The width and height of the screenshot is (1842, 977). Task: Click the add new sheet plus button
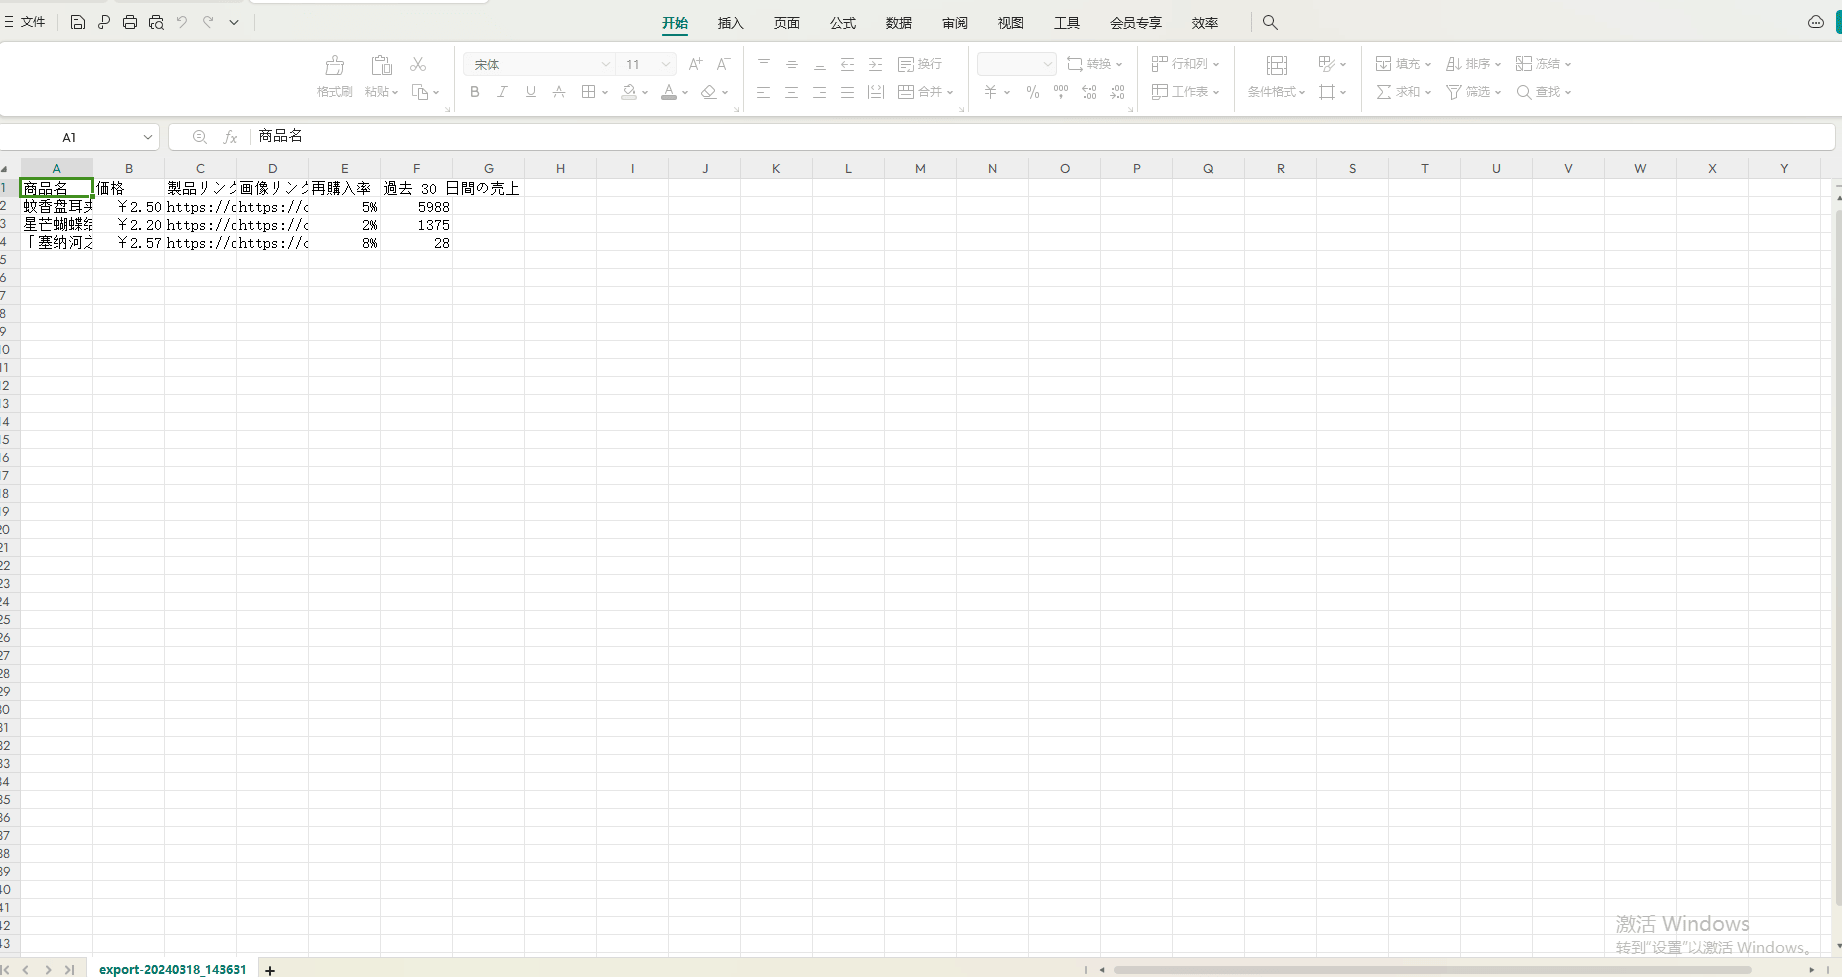[270, 970]
